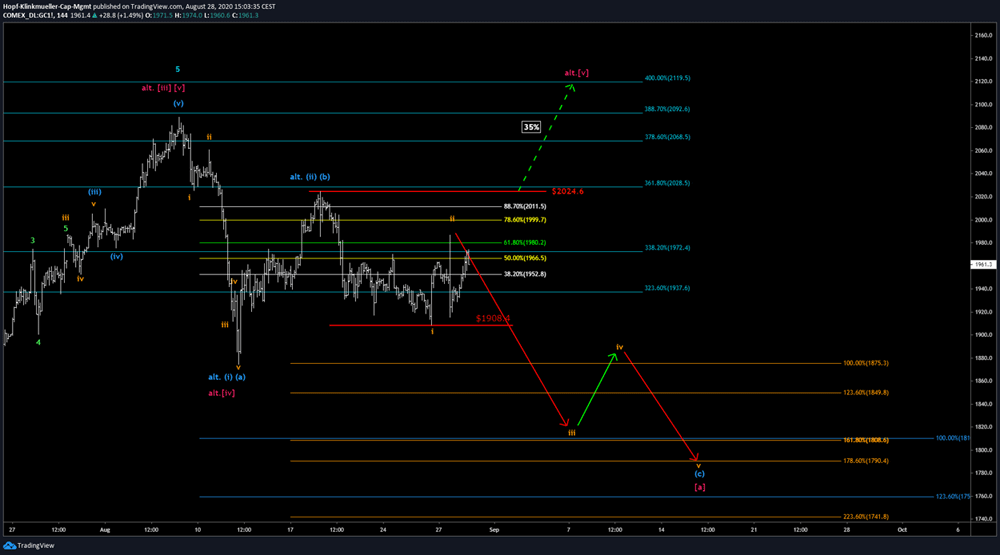Click the 161.80%(1808.6) extension label
The height and width of the screenshot is (555, 1000).
tap(864, 440)
